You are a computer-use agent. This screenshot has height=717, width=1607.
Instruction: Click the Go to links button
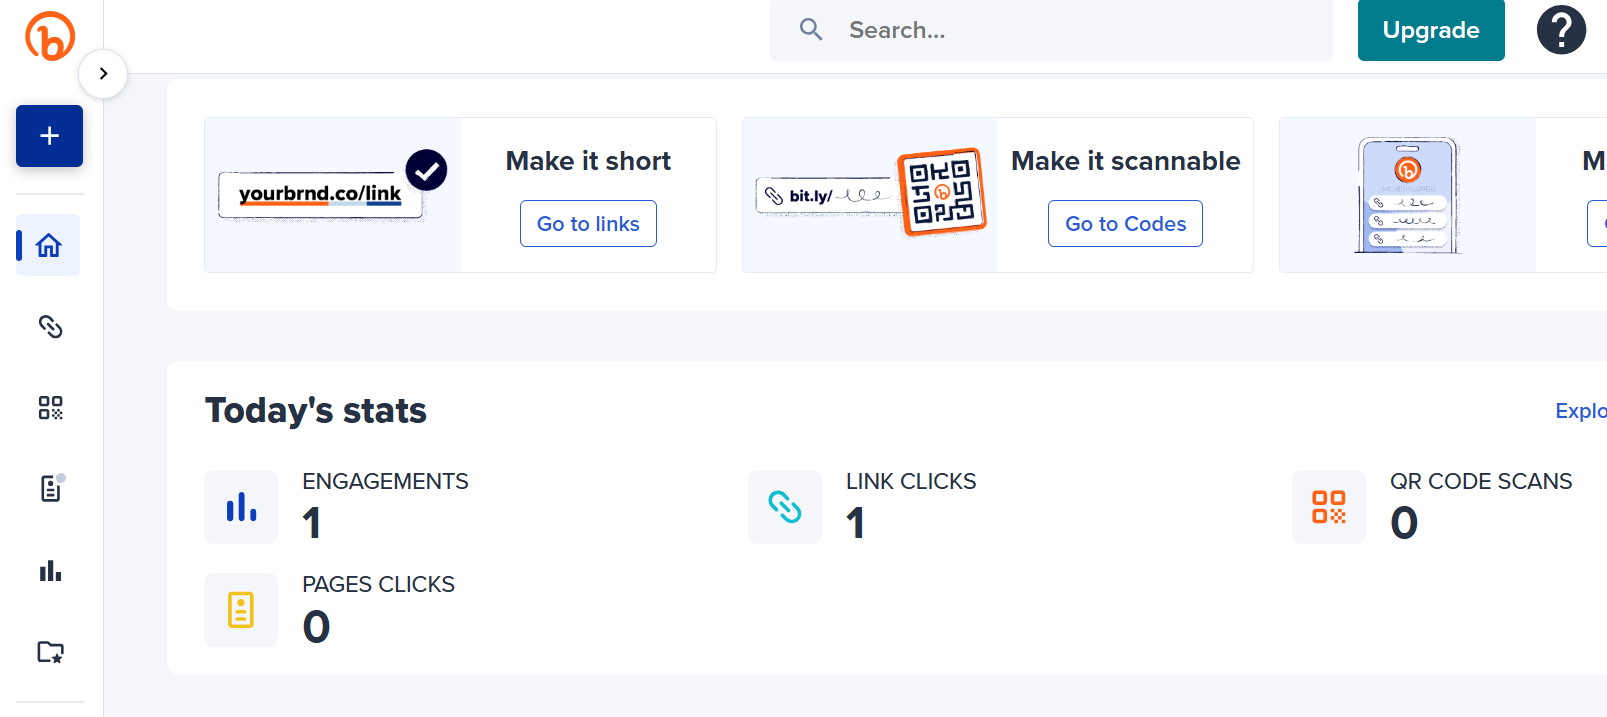pyautogui.click(x=588, y=224)
